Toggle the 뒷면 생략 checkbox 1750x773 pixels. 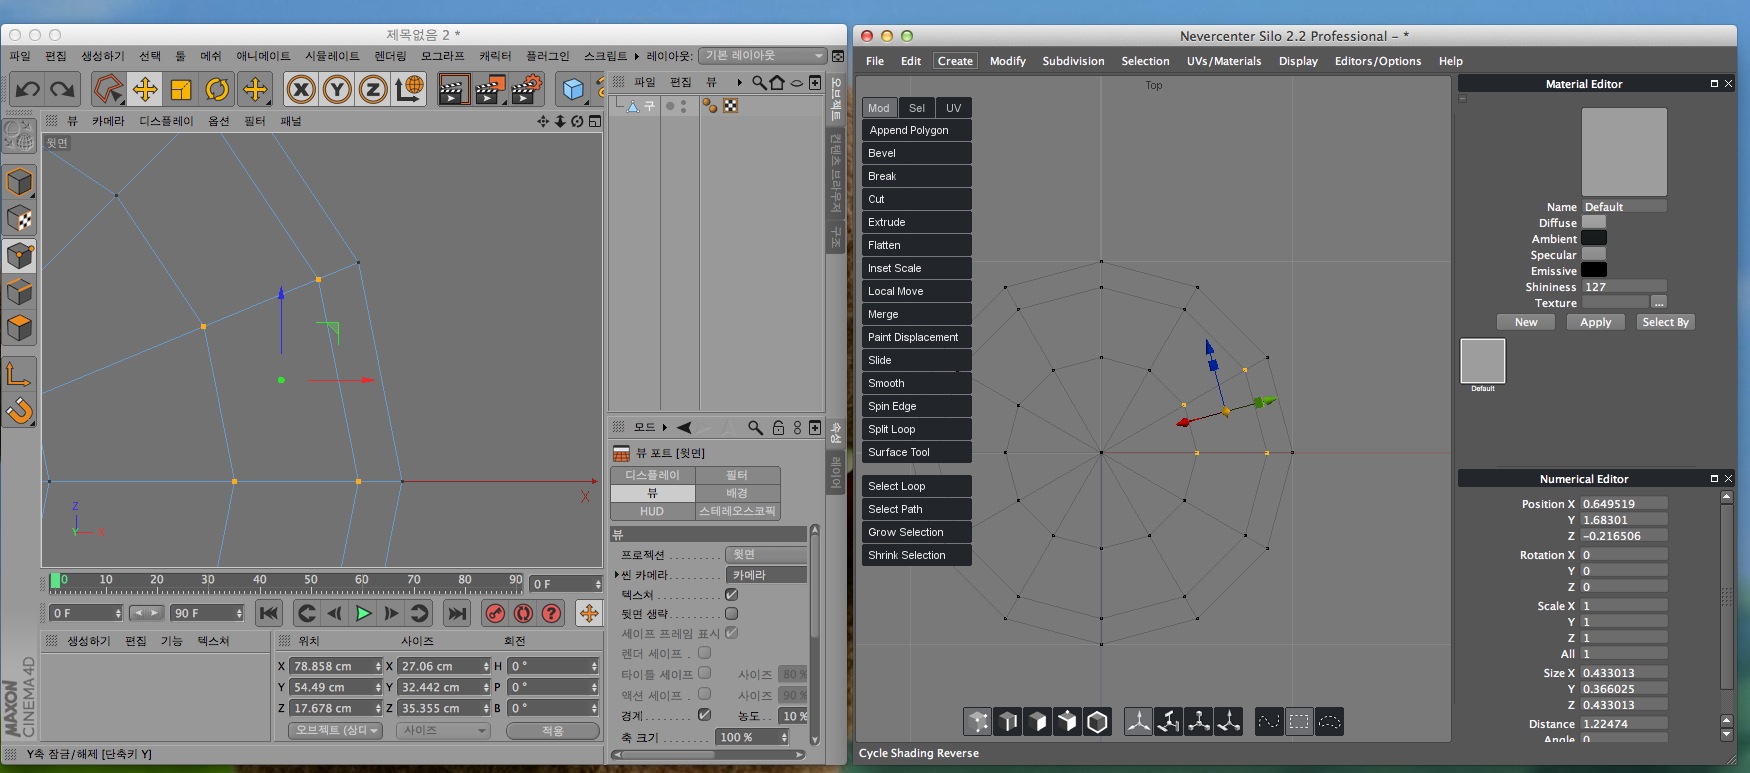click(x=731, y=613)
